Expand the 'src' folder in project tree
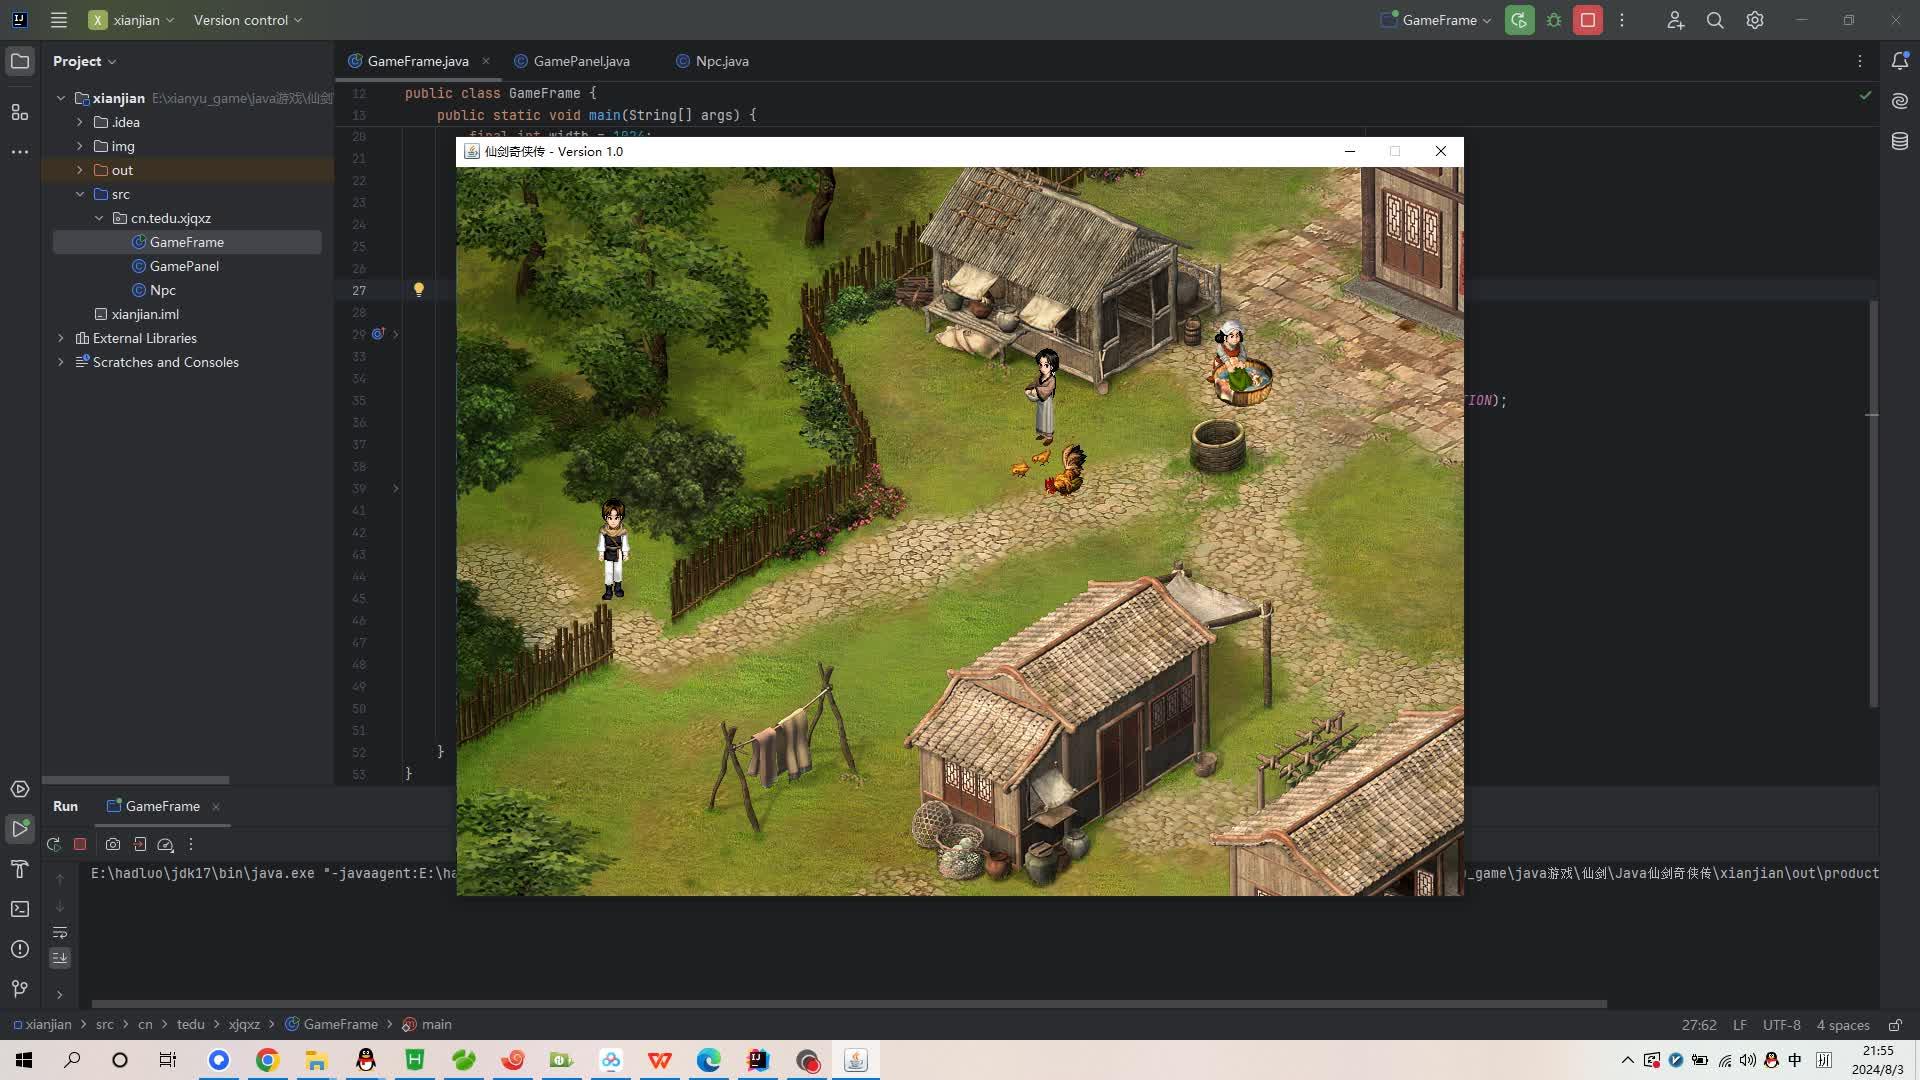Image resolution: width=1920 pixels, height=1080 pixels. point(79,193)
